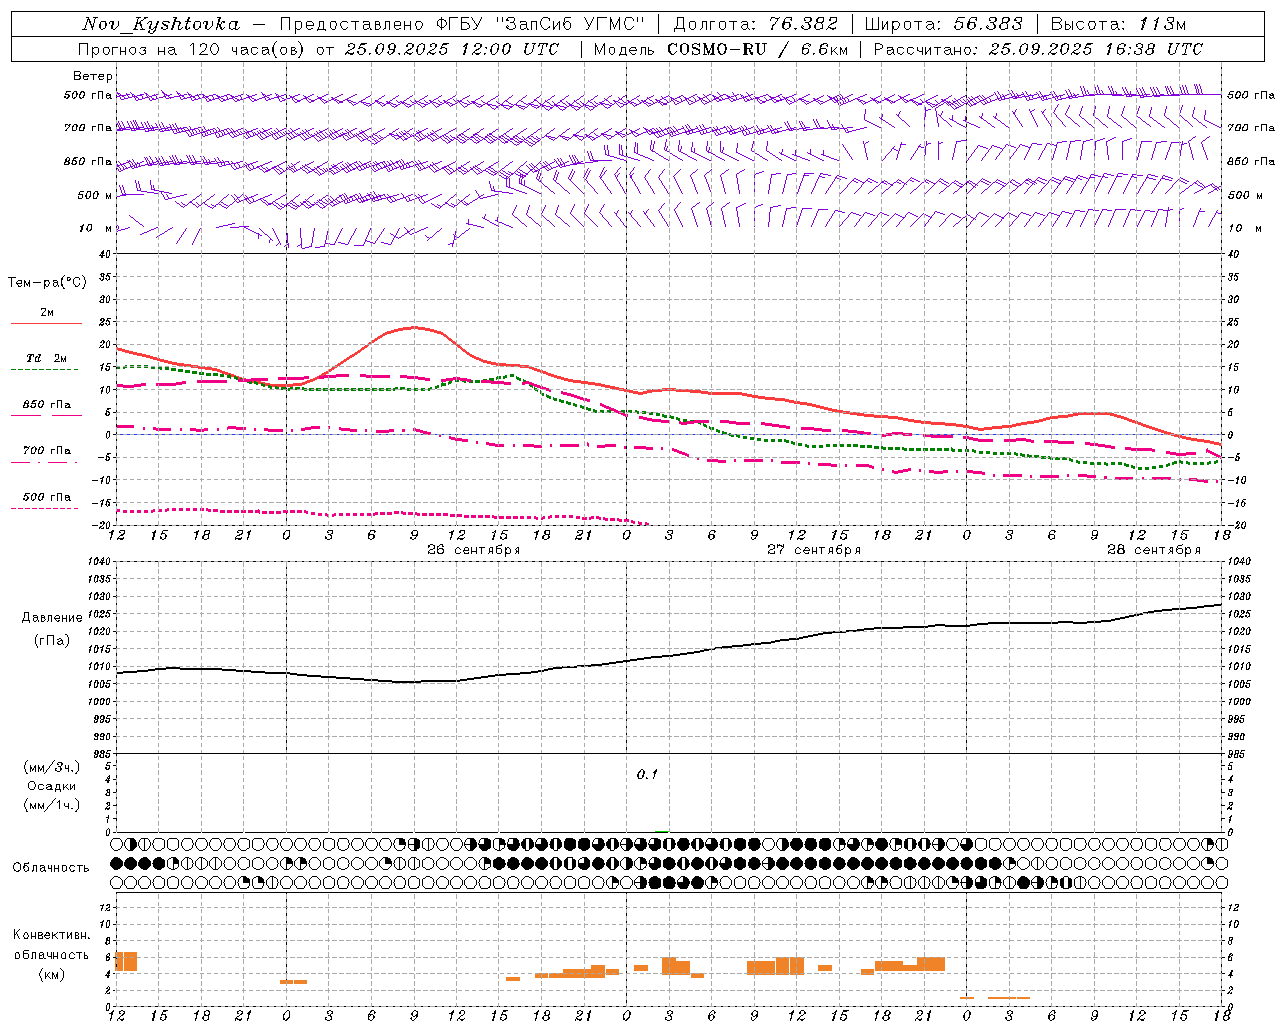The height and width of the screenshot is (1024, 1280).
Task: Select the longitude value Долгота: 76.382
Action: pyautogui.click(x=755, y=24)
